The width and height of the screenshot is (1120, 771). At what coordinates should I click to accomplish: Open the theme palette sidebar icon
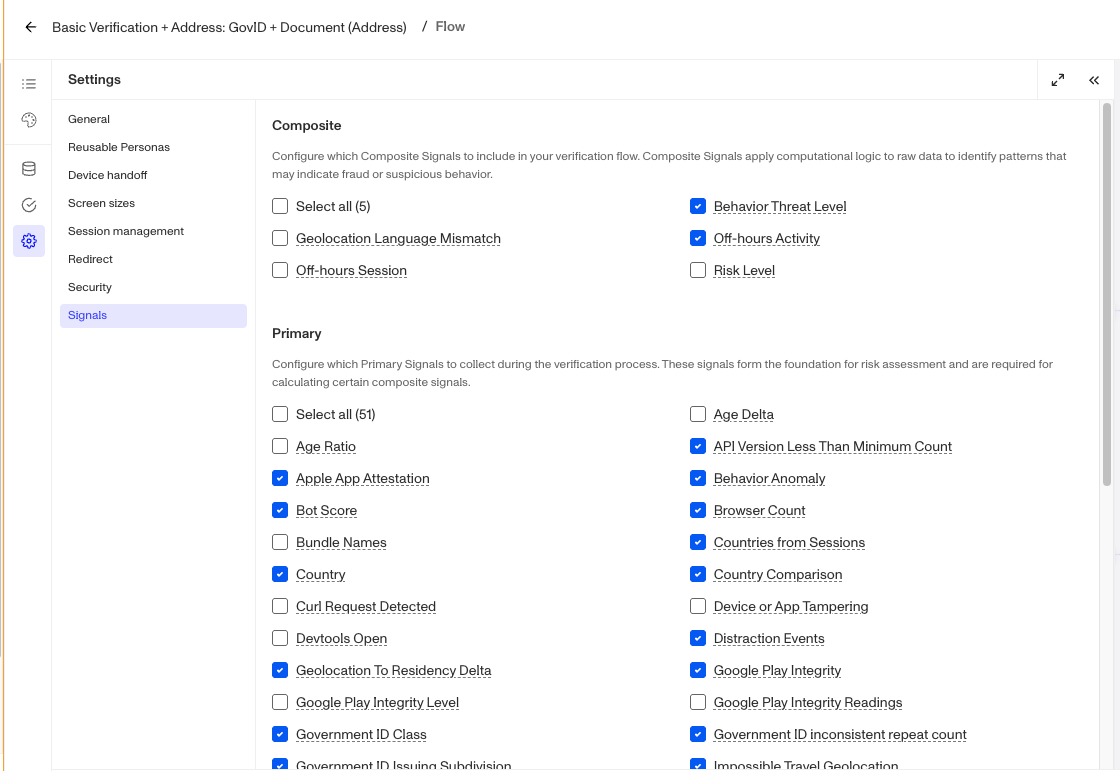click(29, 119)
